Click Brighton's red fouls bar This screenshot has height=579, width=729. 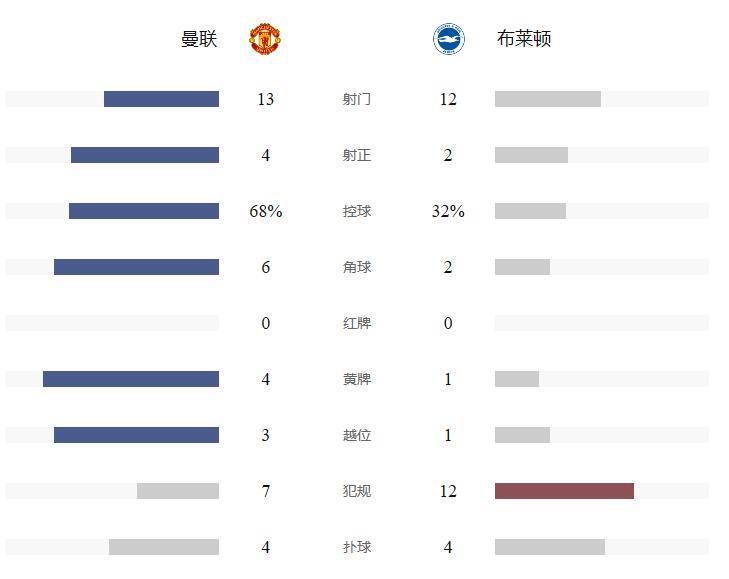click(x=564, y=491)
